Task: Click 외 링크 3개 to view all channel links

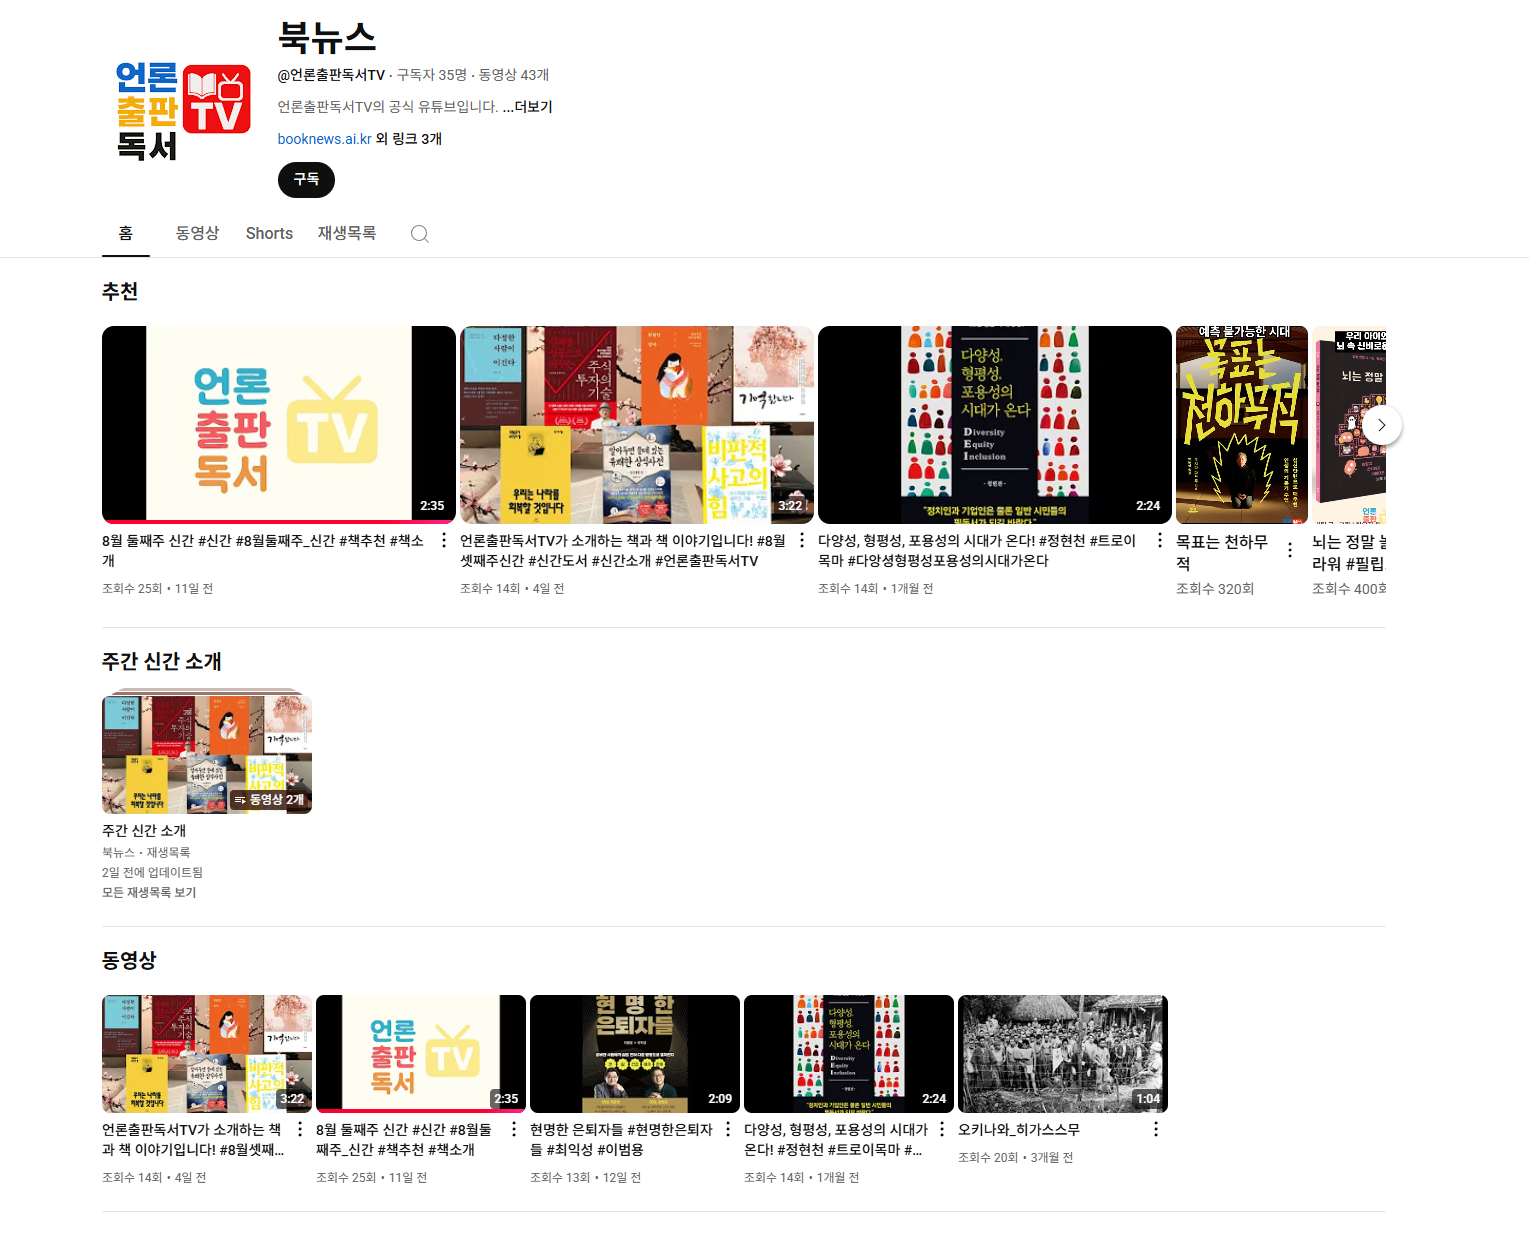Action: click(408, 138)
